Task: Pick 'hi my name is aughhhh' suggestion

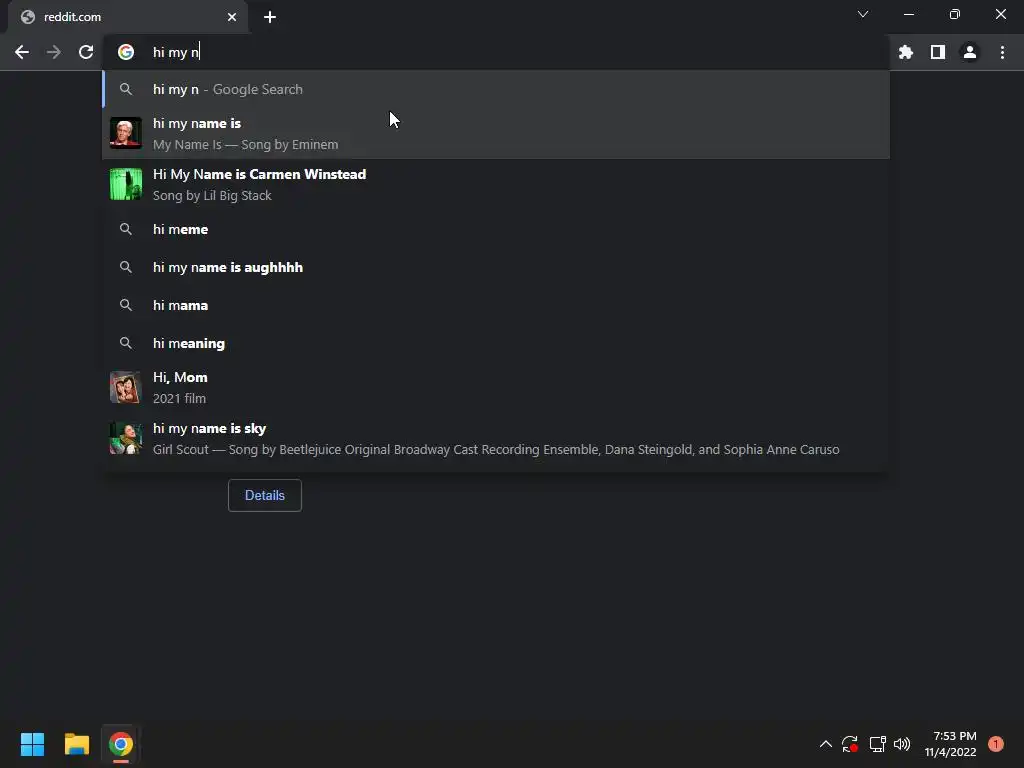Action: pos(496,267)
